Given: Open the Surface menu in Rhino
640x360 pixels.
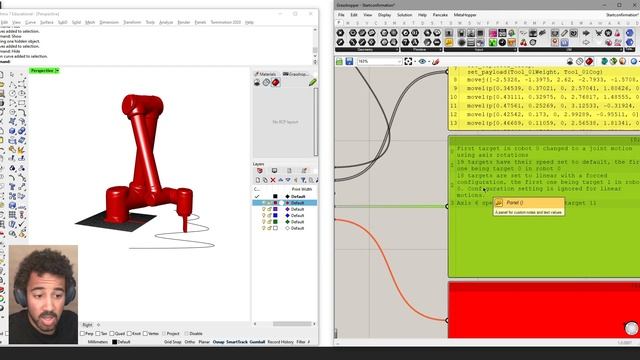Looking at the screenshot, I should pyautogui.click(x=47, y=22).
